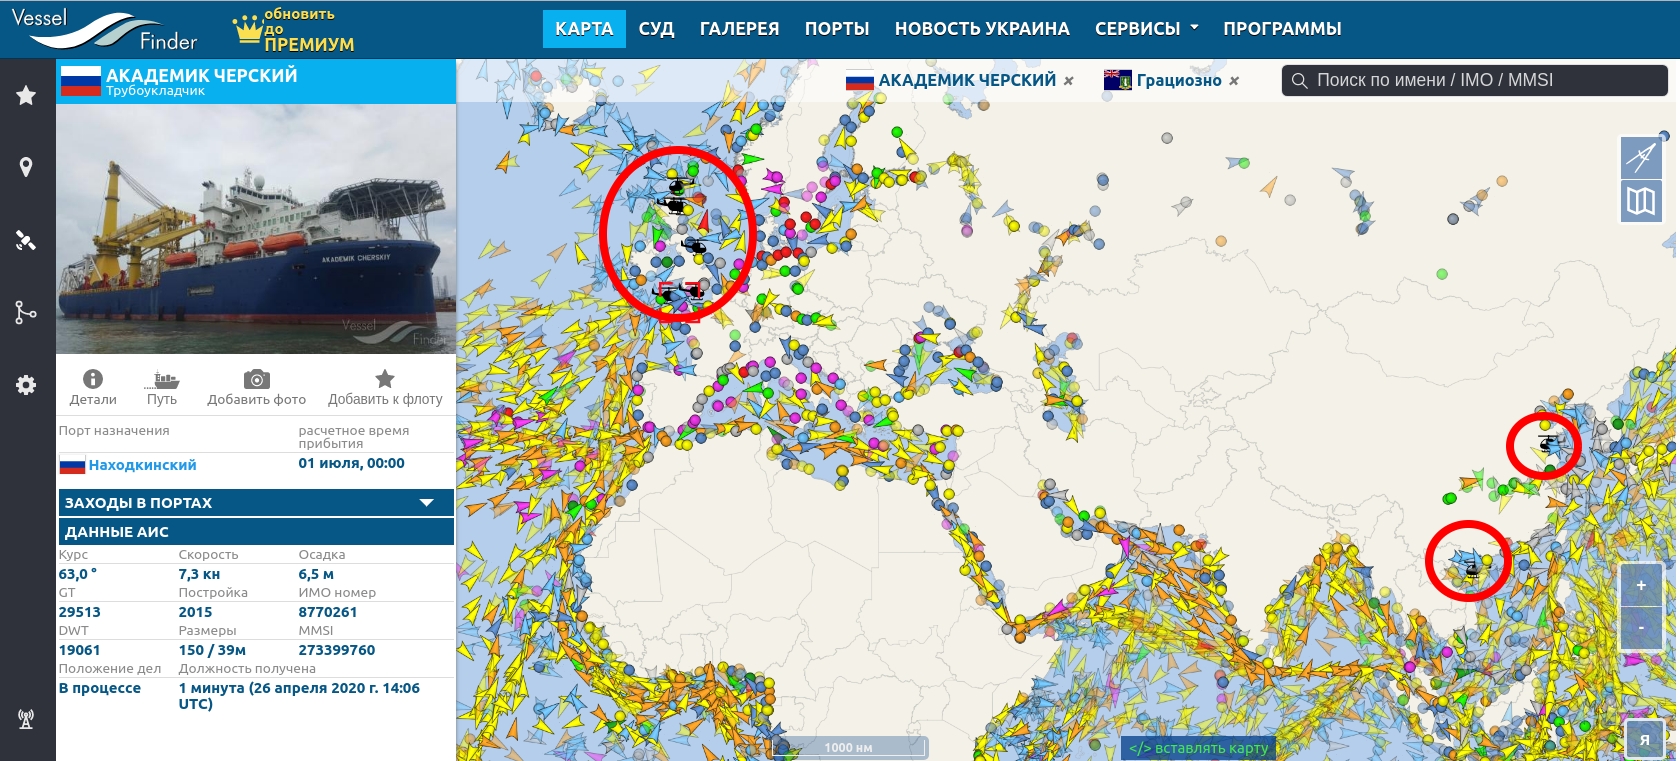This screenshot has height=761, width=1680.
Task: Click Добавить к флоту star icon
Action: click(385, 379)
